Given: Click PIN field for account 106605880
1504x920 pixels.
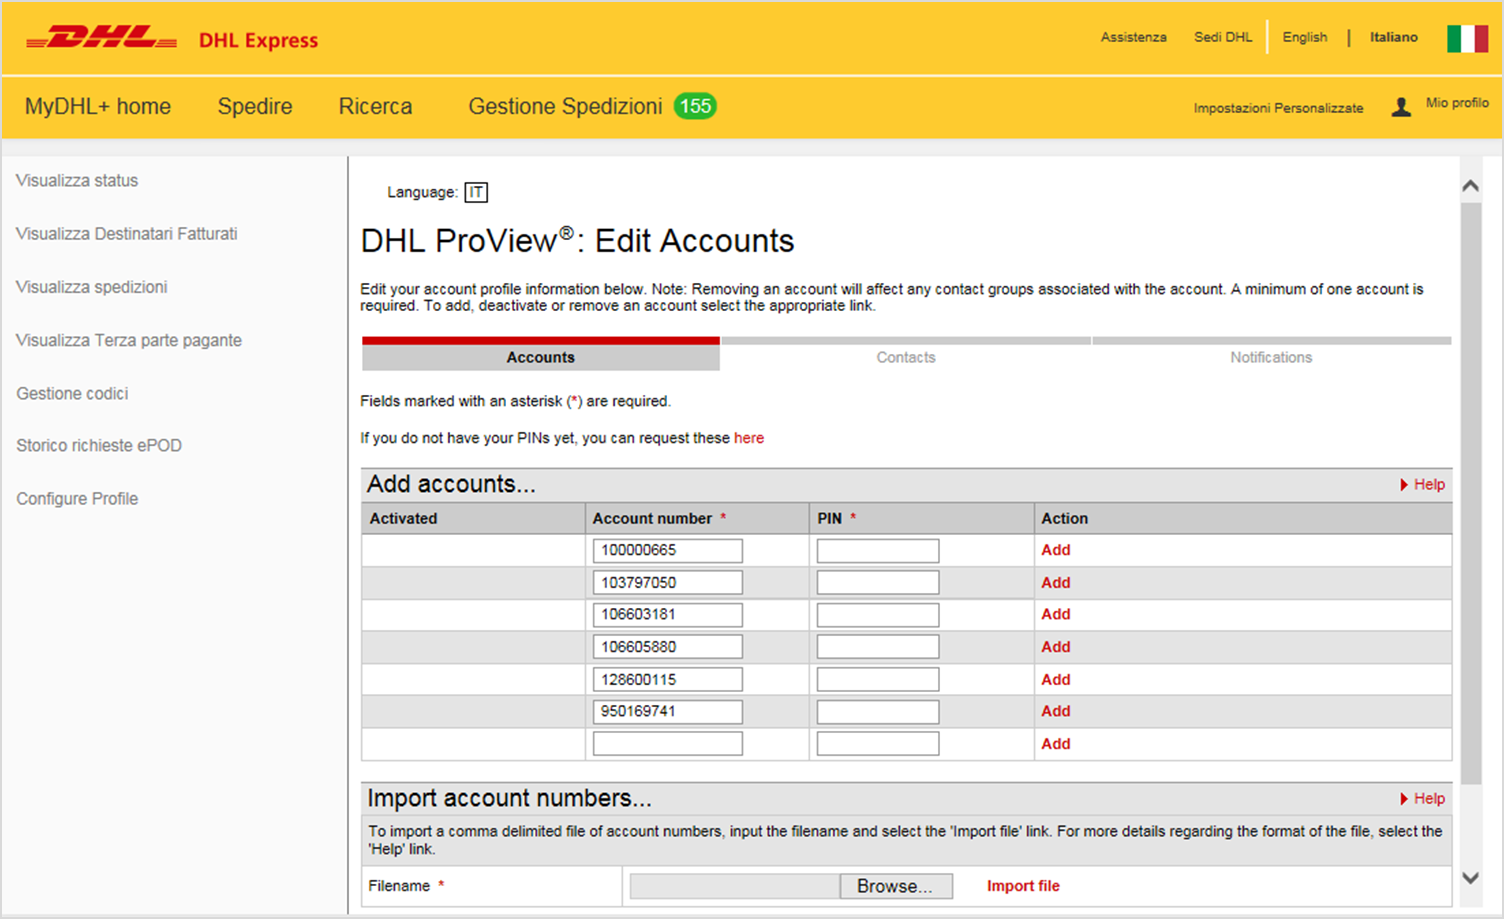Looking at the screenshot, I should tap(878, 647).
